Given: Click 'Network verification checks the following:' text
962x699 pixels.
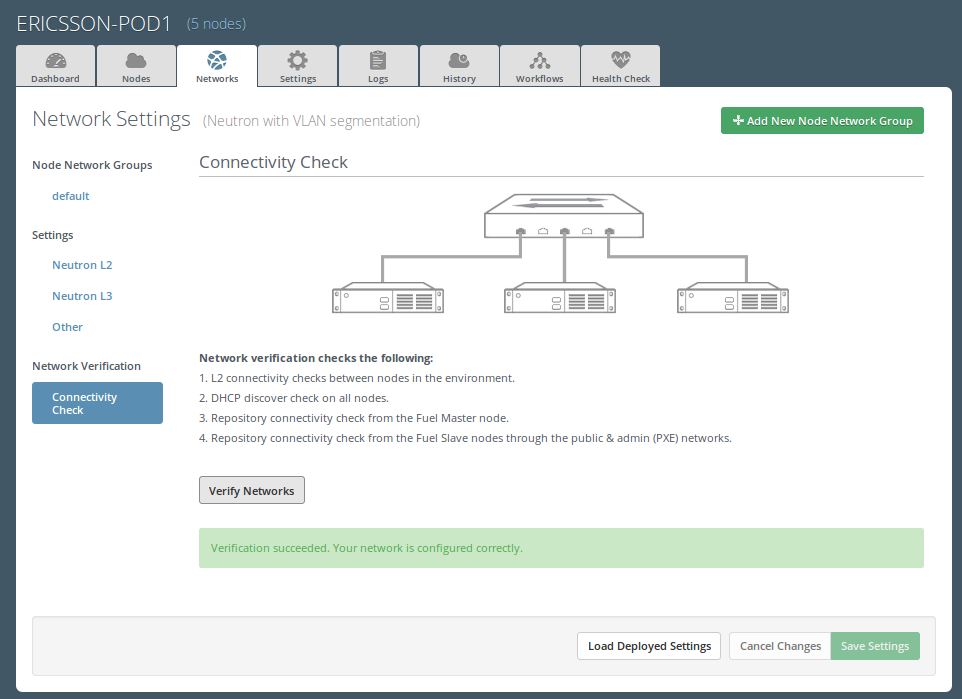Looking at the screenshot, I should coord(316,358).
